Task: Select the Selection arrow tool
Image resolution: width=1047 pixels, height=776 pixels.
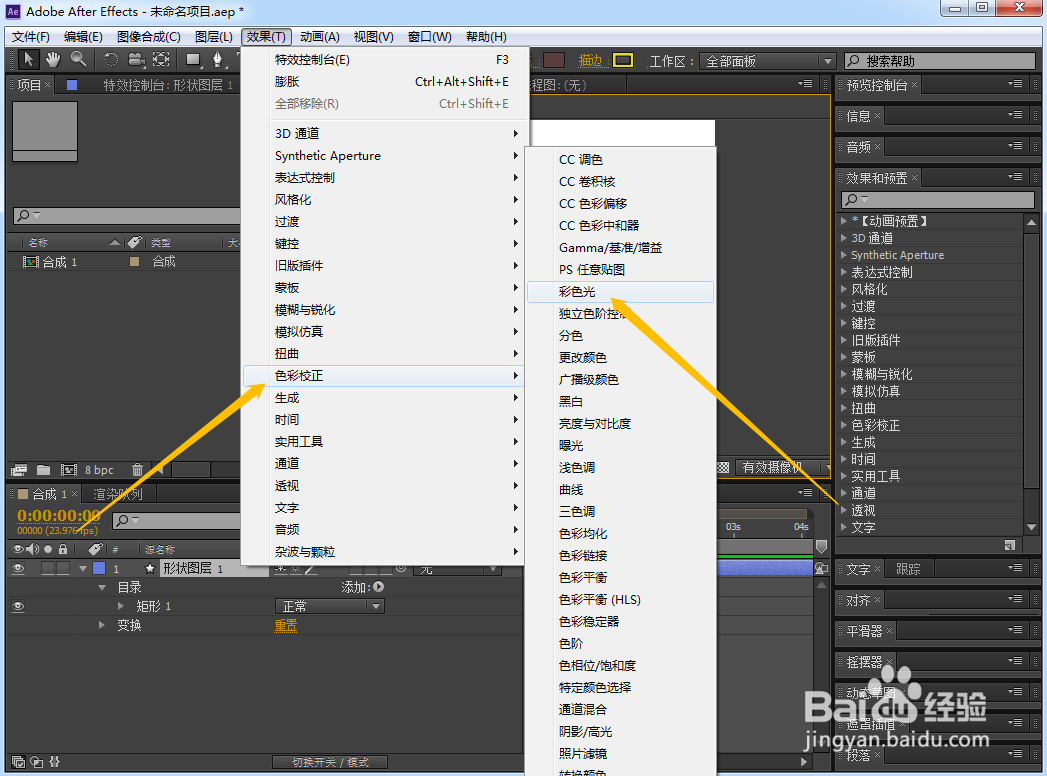Action: click(x=27, y=59)
